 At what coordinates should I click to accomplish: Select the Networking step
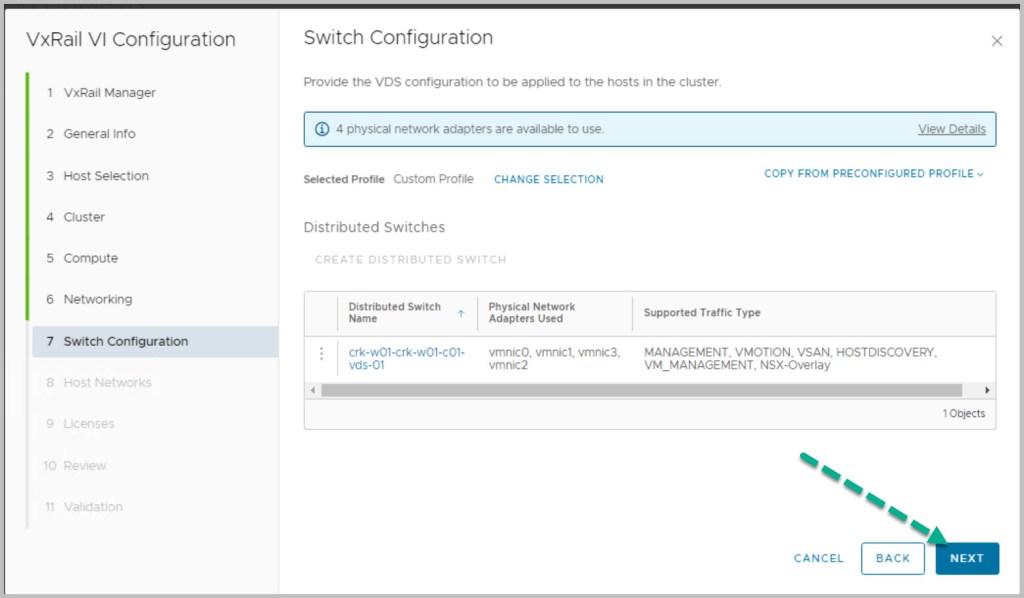[x=97, y=299]
